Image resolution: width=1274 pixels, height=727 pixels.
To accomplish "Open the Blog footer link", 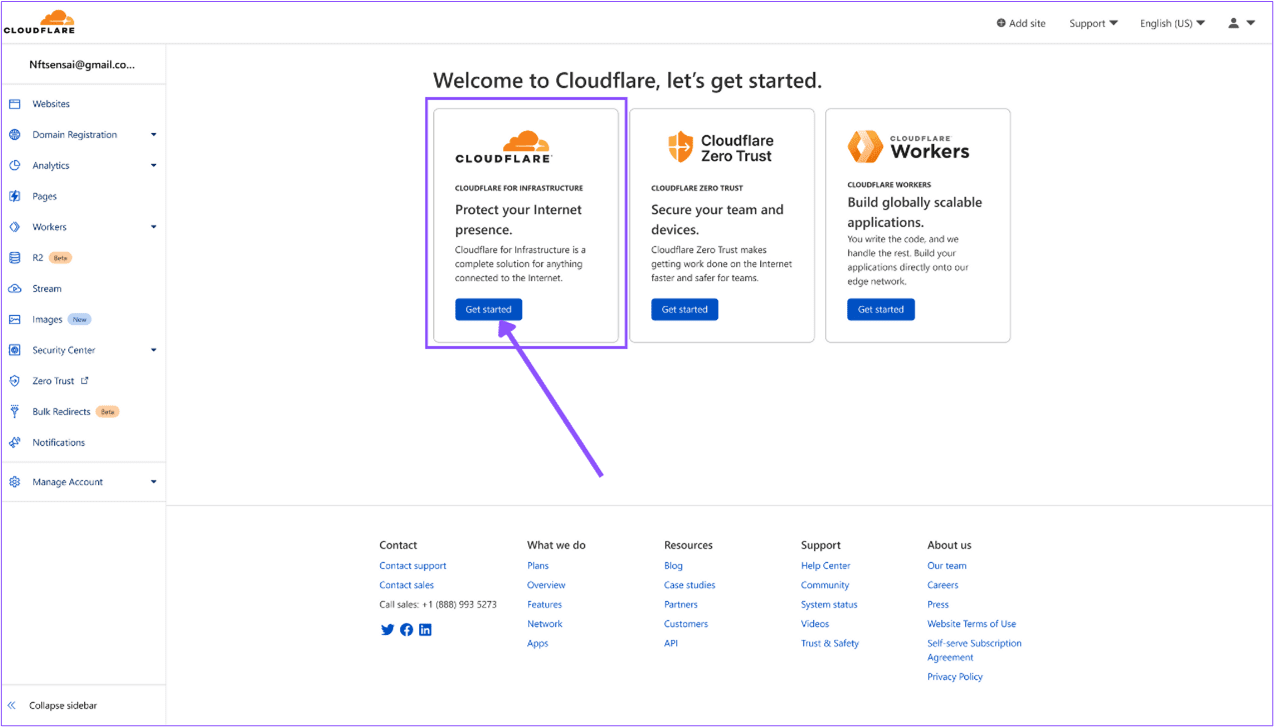I will pos(673,566).
